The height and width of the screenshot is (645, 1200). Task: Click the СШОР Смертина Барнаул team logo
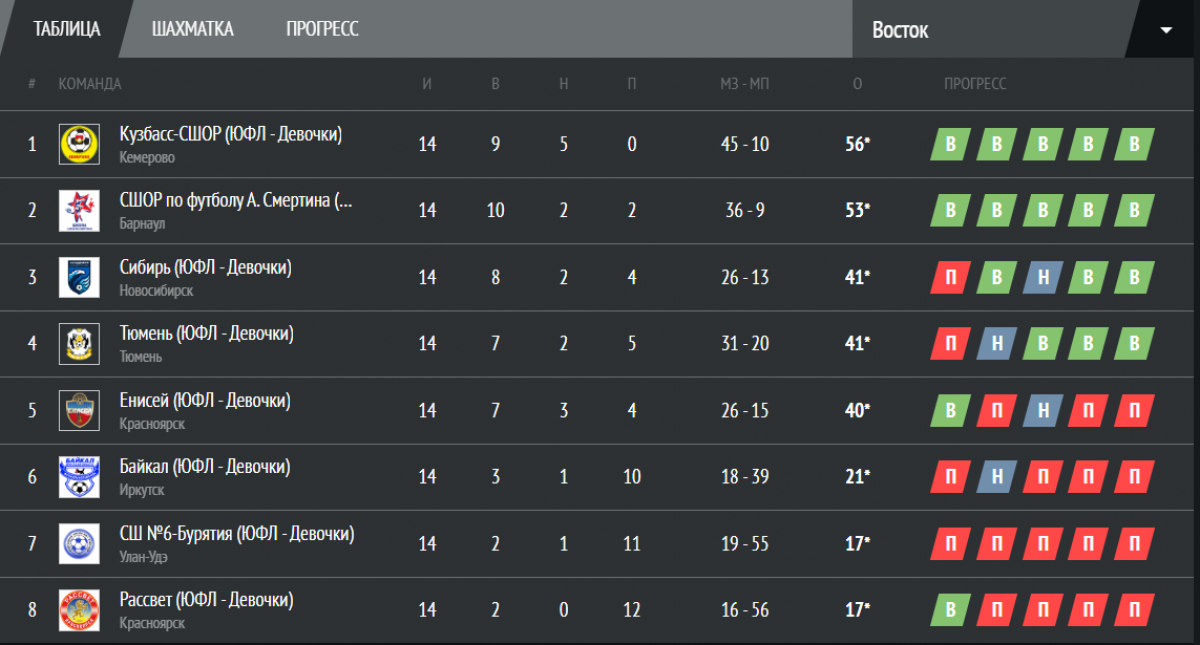(78, 210)
